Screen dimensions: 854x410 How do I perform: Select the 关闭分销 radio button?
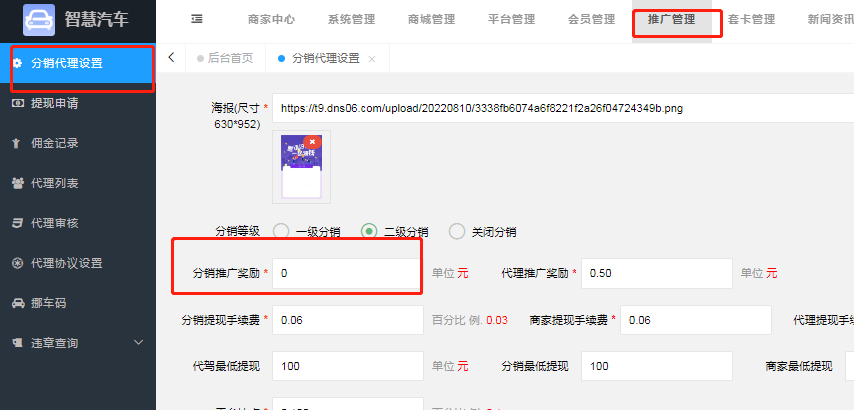(457, 231)
